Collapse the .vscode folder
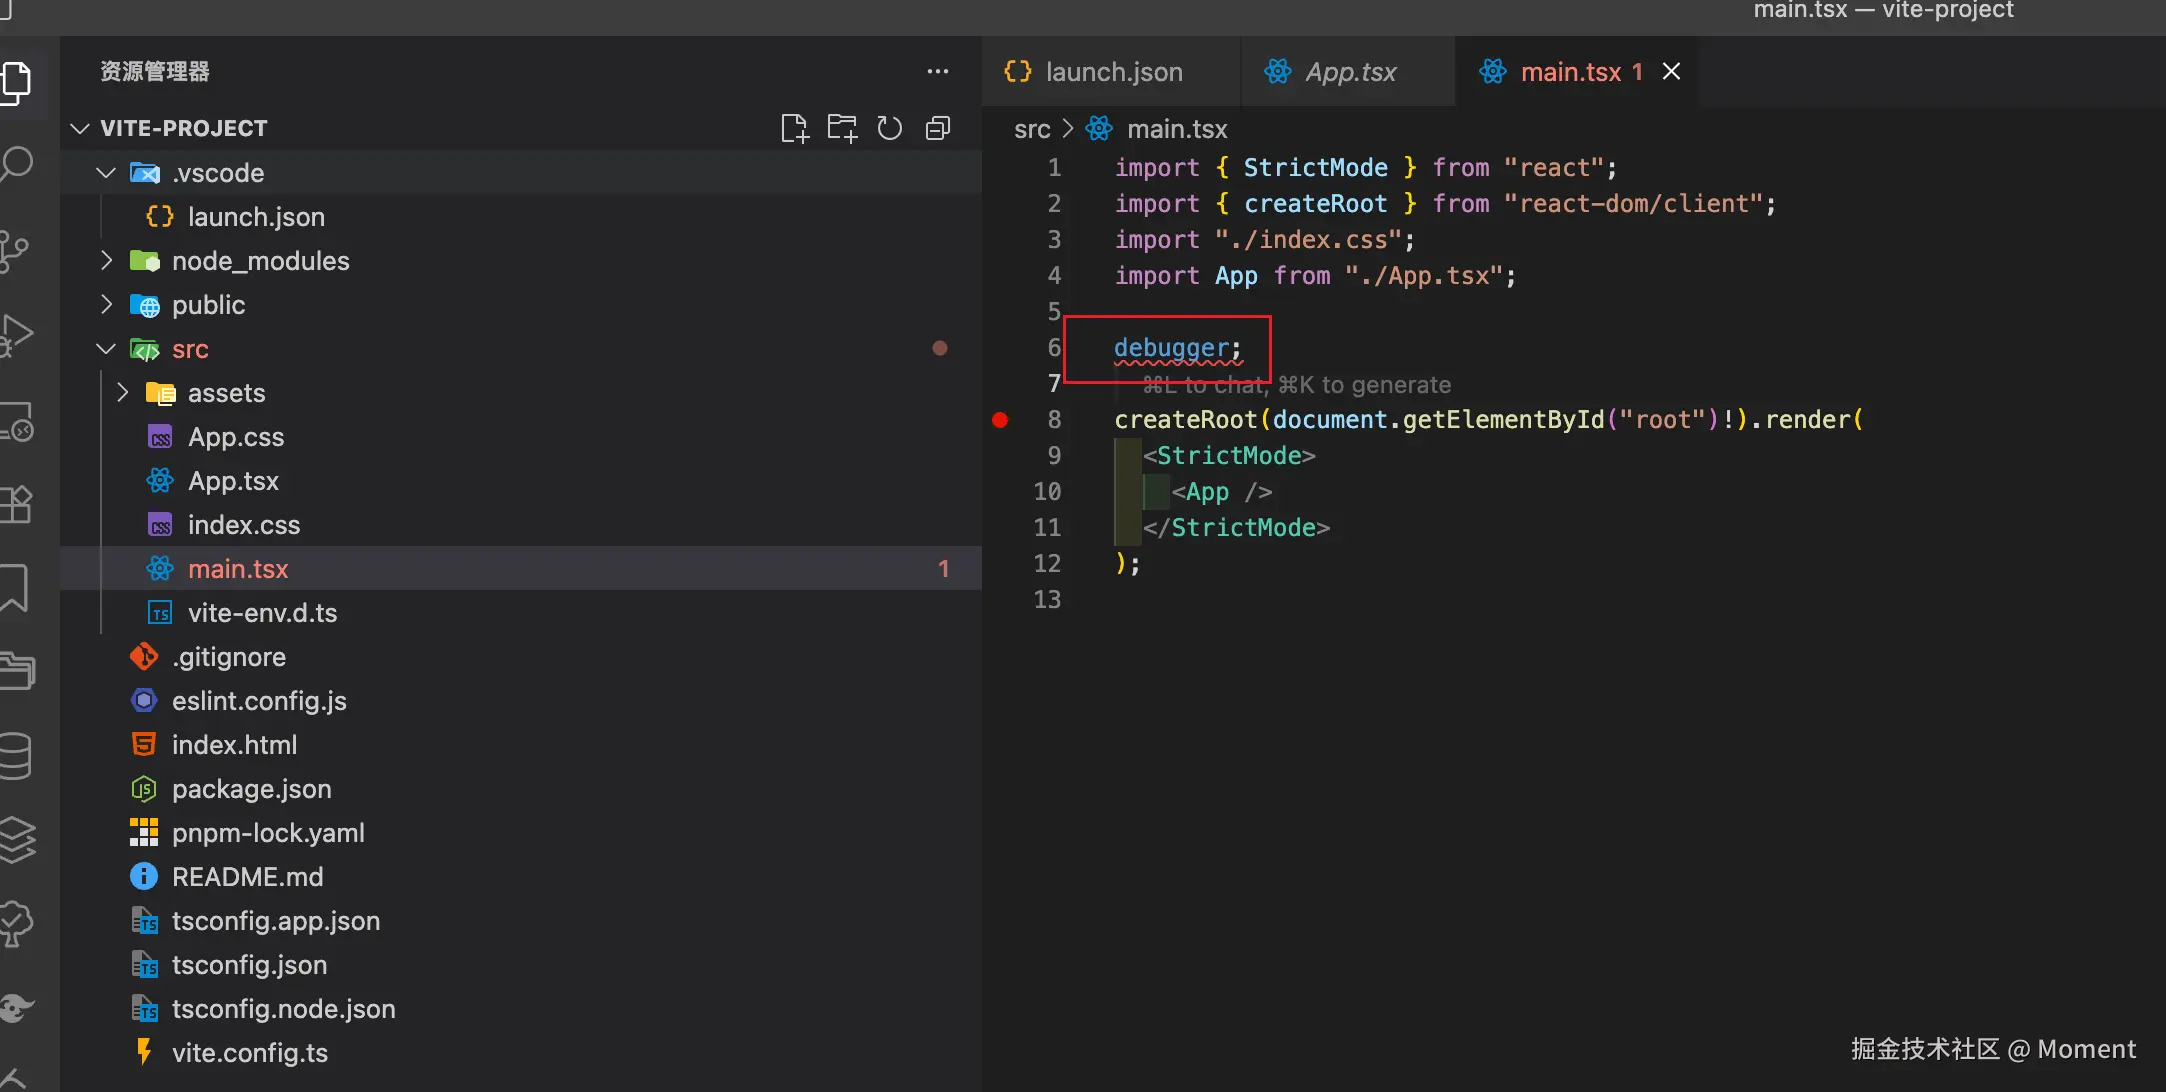The height and width of the screenshot is (1092, 2166). pyautogui.click(x=106, y=173)
